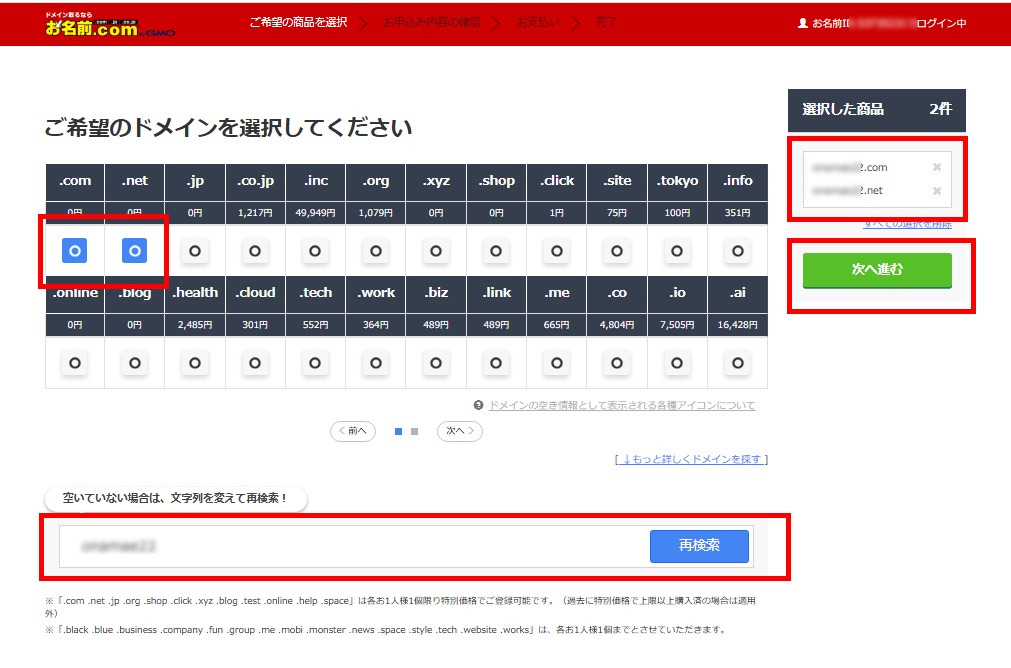Deselect the .com domain checkbox
Image resolution: width=1011 pixels, height=668 pixels.
coord(74,251)
